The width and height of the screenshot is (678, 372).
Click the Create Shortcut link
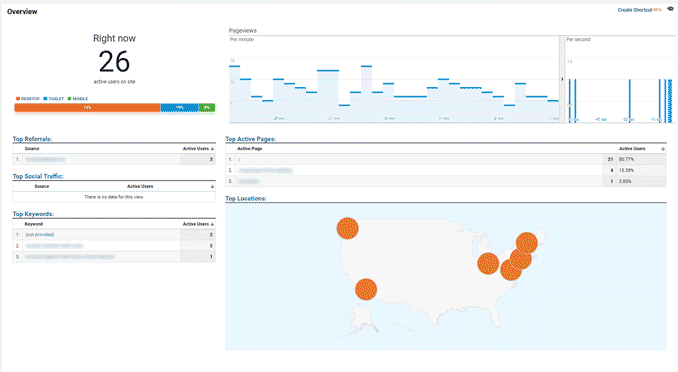pyautogui.click(x=635, y=10)
